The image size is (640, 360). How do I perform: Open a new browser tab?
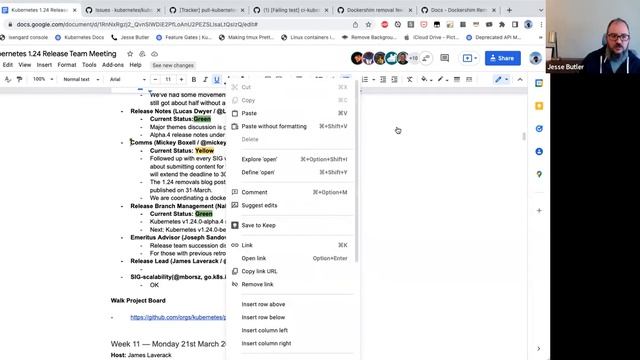pyautogui.click(x=509, y=10)
